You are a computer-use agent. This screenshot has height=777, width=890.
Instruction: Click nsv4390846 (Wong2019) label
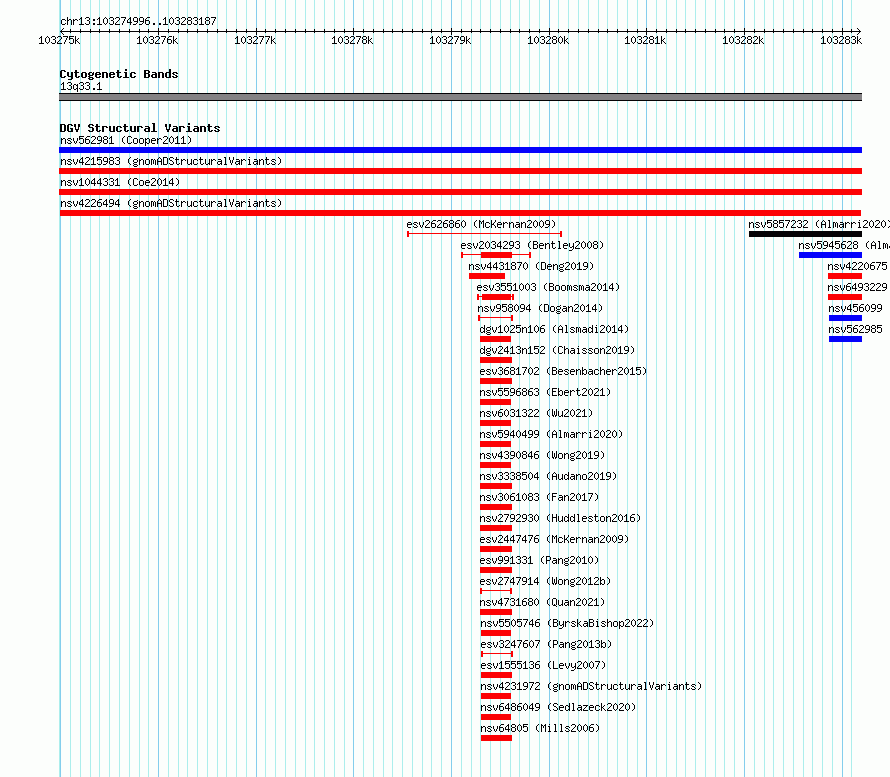pyautogui.click(x=542, y=455)
